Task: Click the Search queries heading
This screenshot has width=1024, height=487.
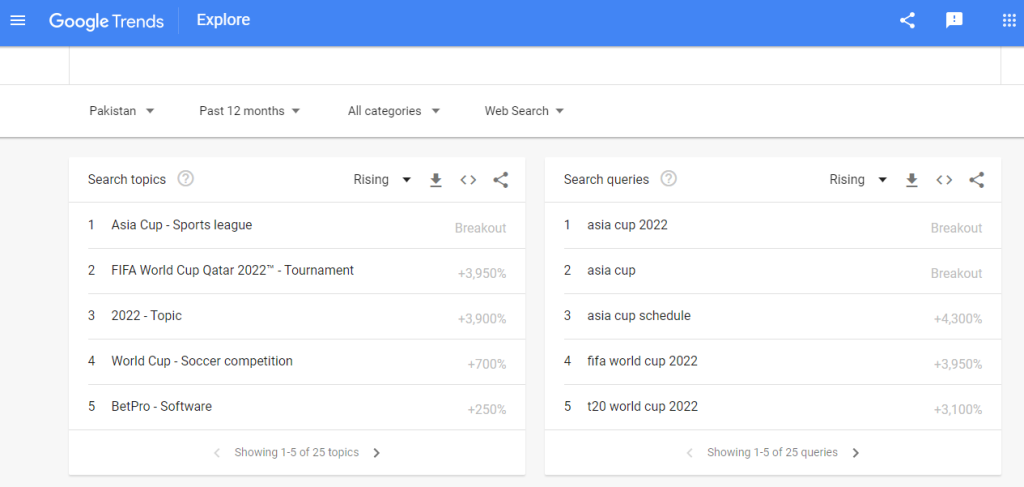Action: tap(607, 180)
